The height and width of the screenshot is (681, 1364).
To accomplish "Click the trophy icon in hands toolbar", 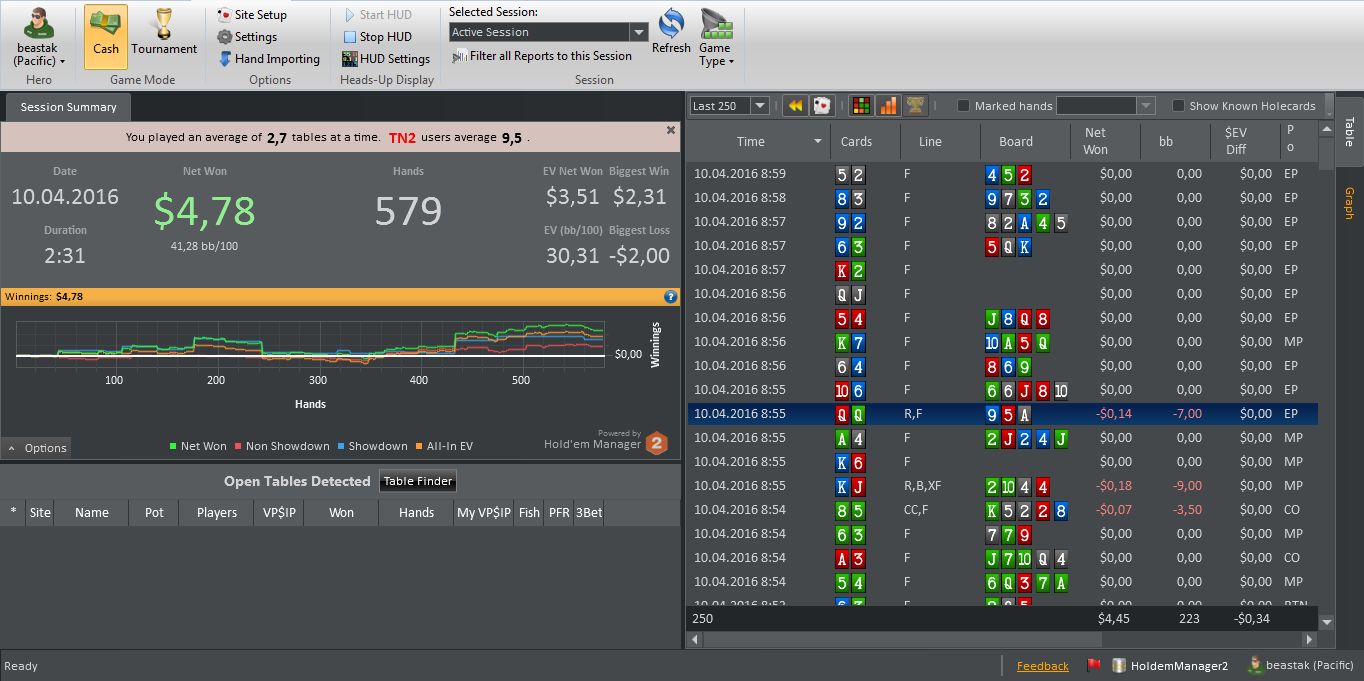I will point(915,106).
